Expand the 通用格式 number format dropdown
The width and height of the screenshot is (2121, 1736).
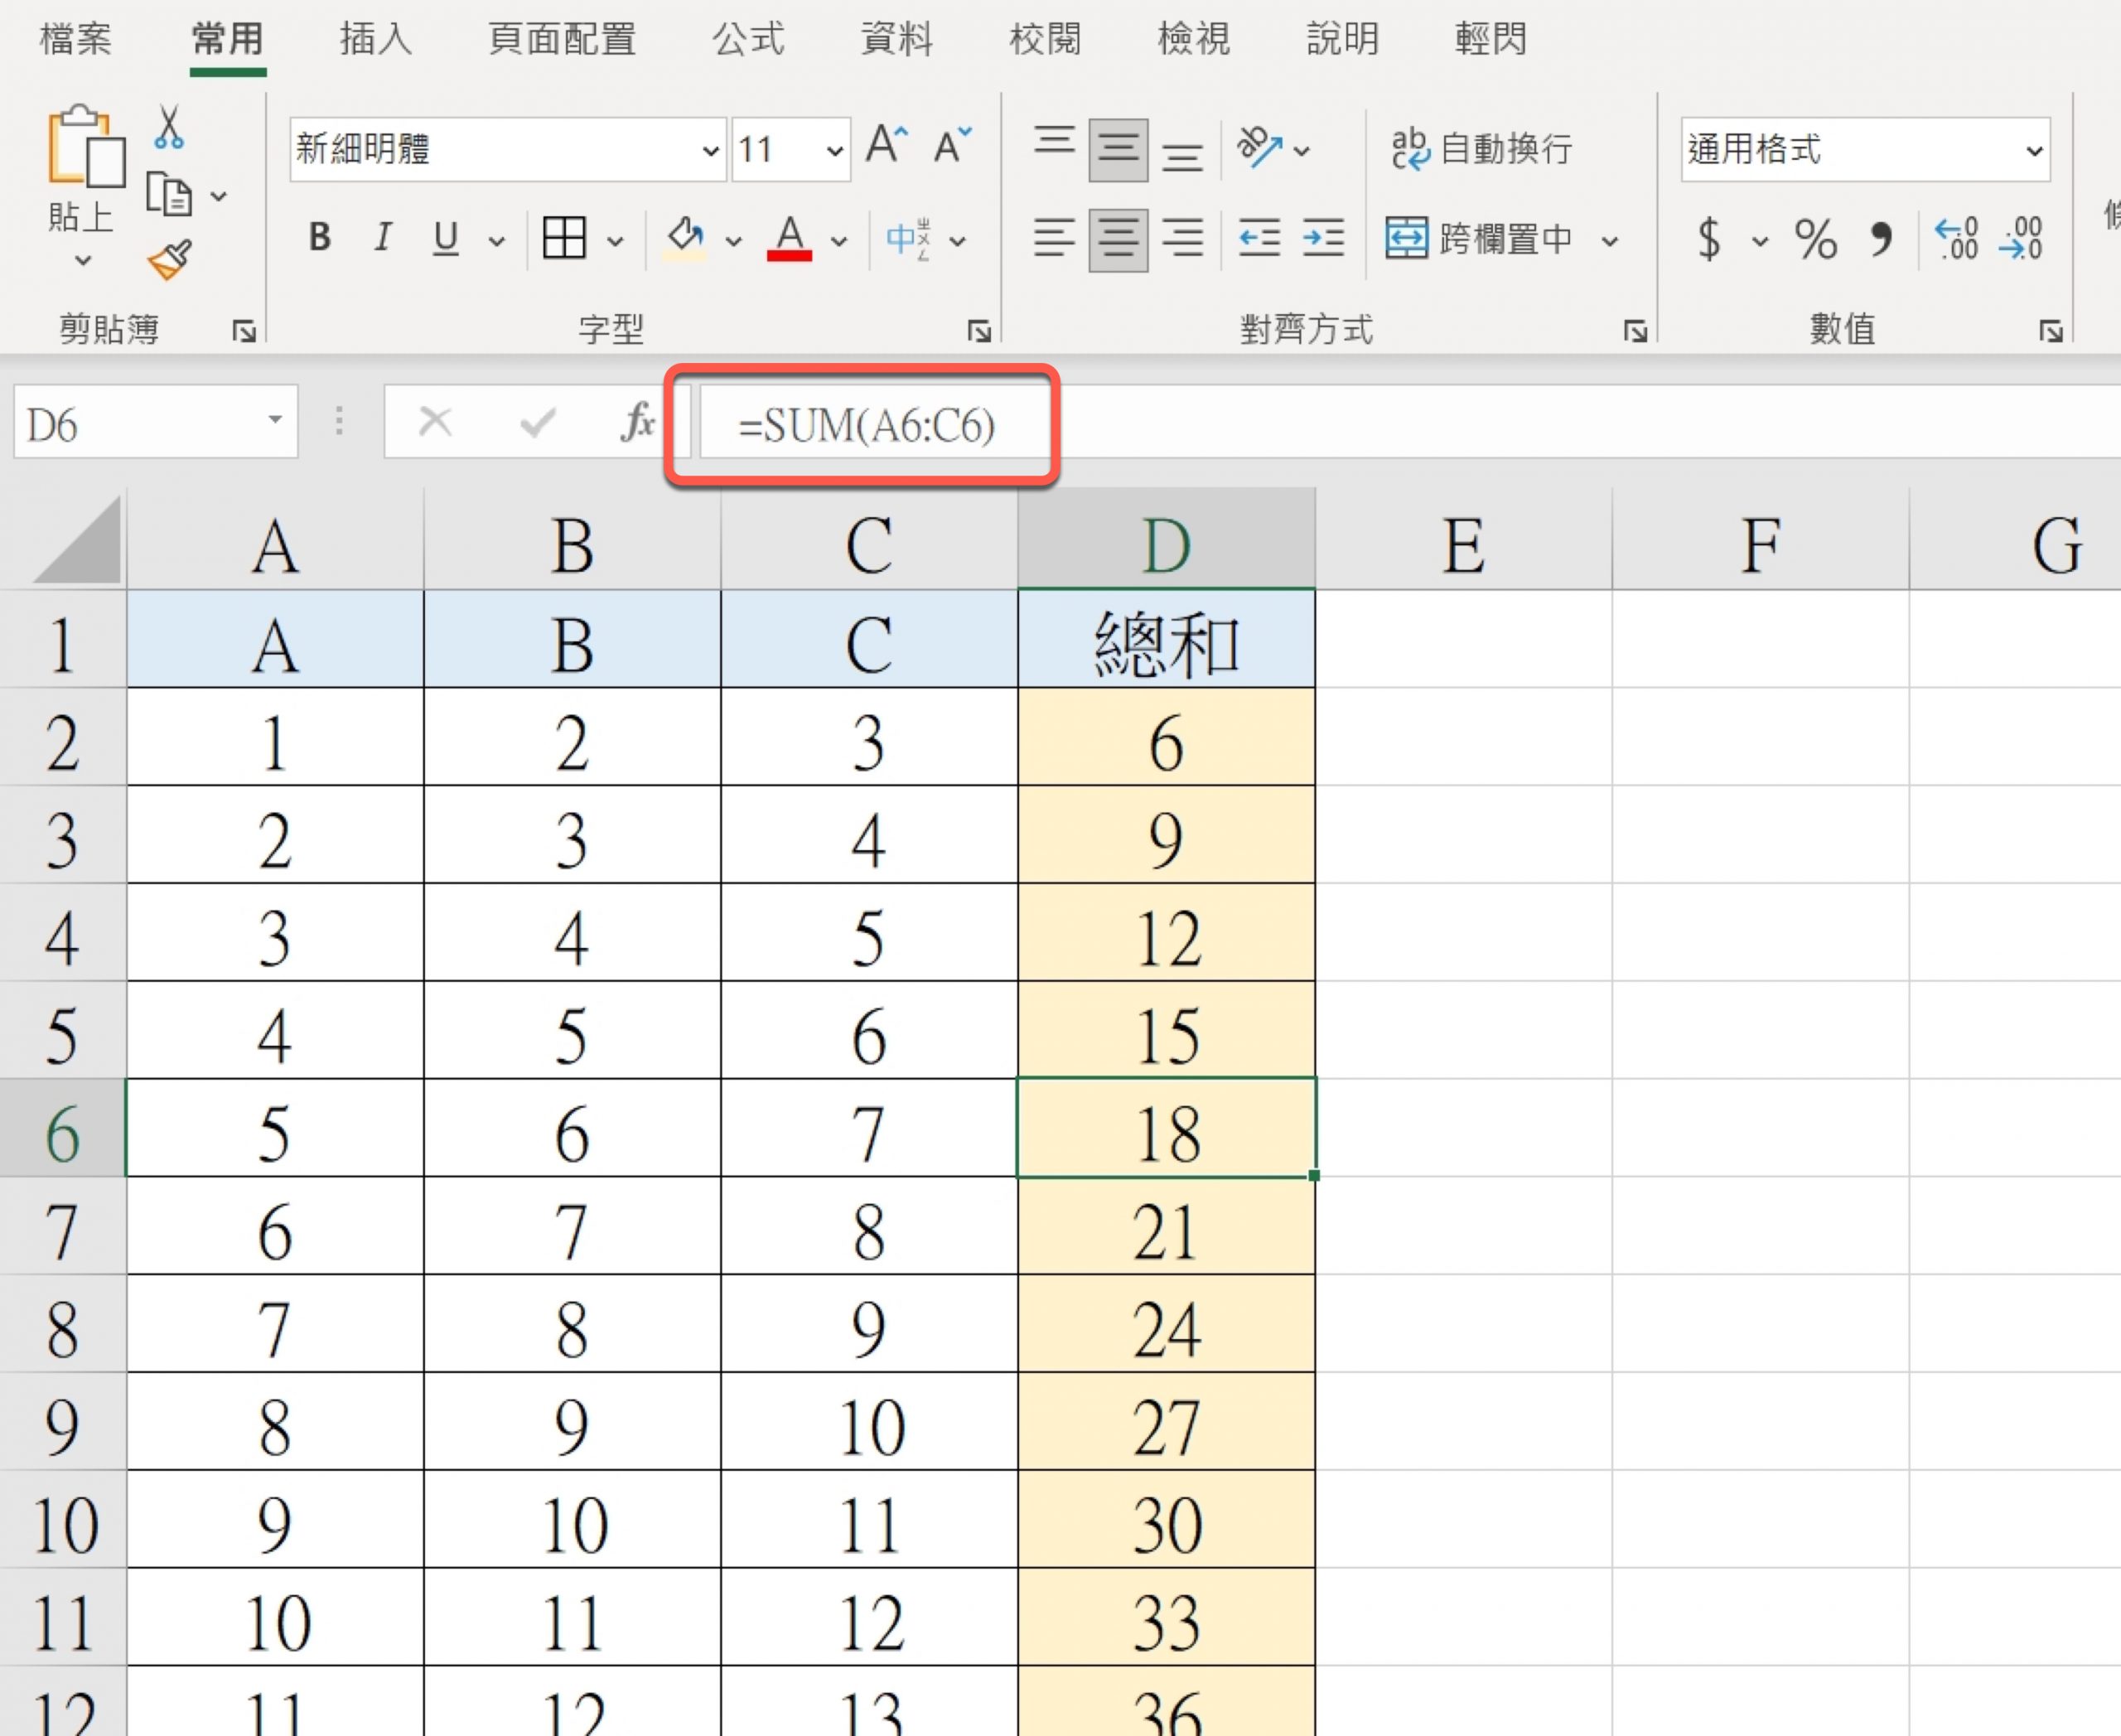(x=2033, y=151)
